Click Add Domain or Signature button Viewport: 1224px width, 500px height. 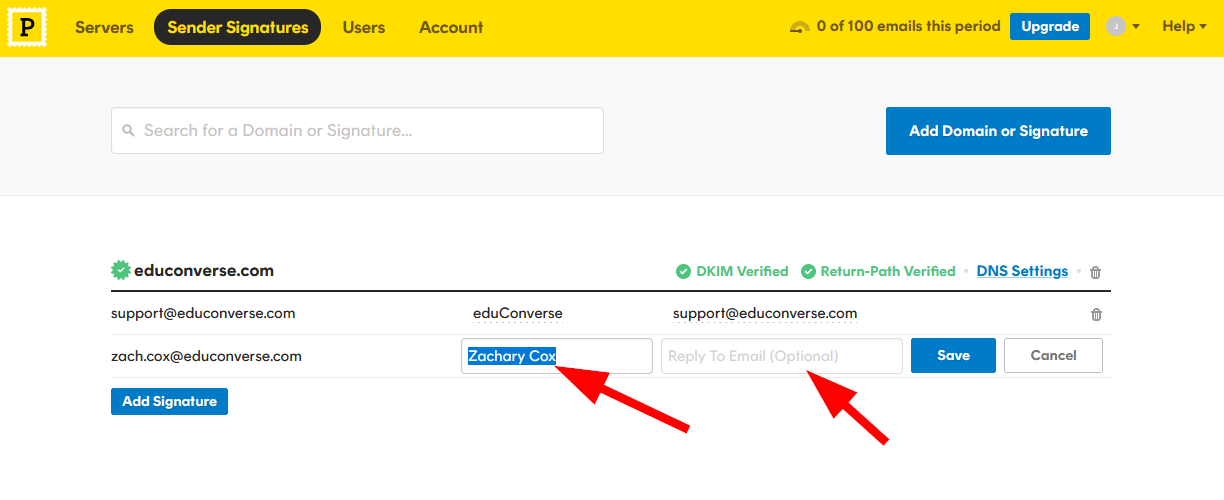998,131
